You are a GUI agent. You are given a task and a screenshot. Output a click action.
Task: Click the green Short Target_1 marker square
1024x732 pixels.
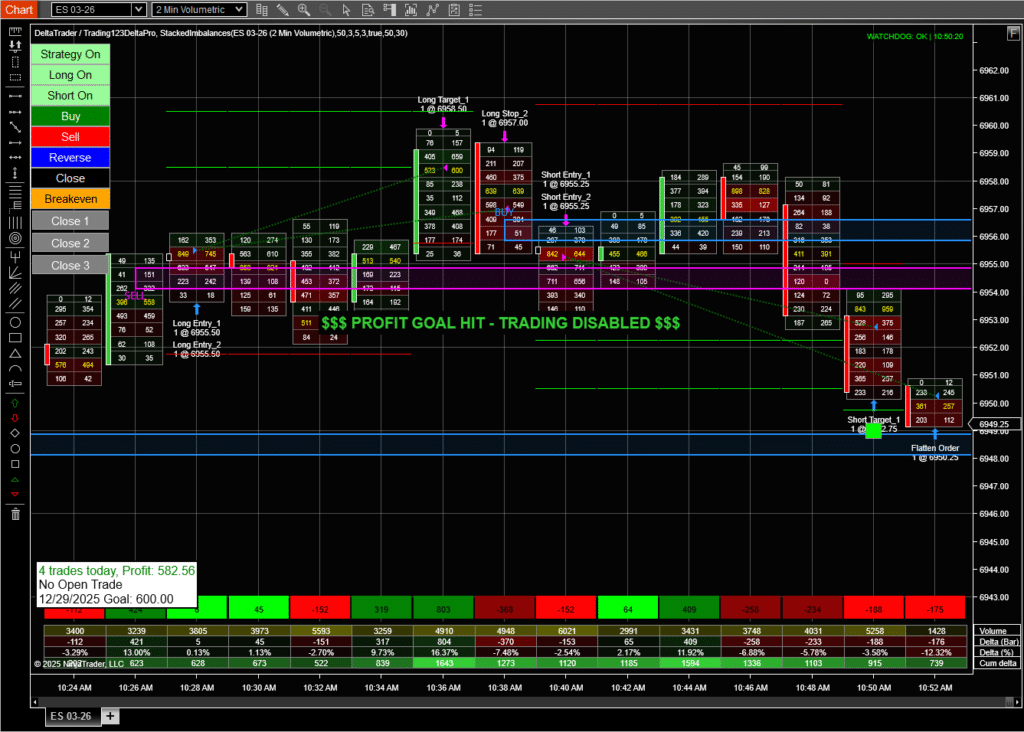coord(873,430)
